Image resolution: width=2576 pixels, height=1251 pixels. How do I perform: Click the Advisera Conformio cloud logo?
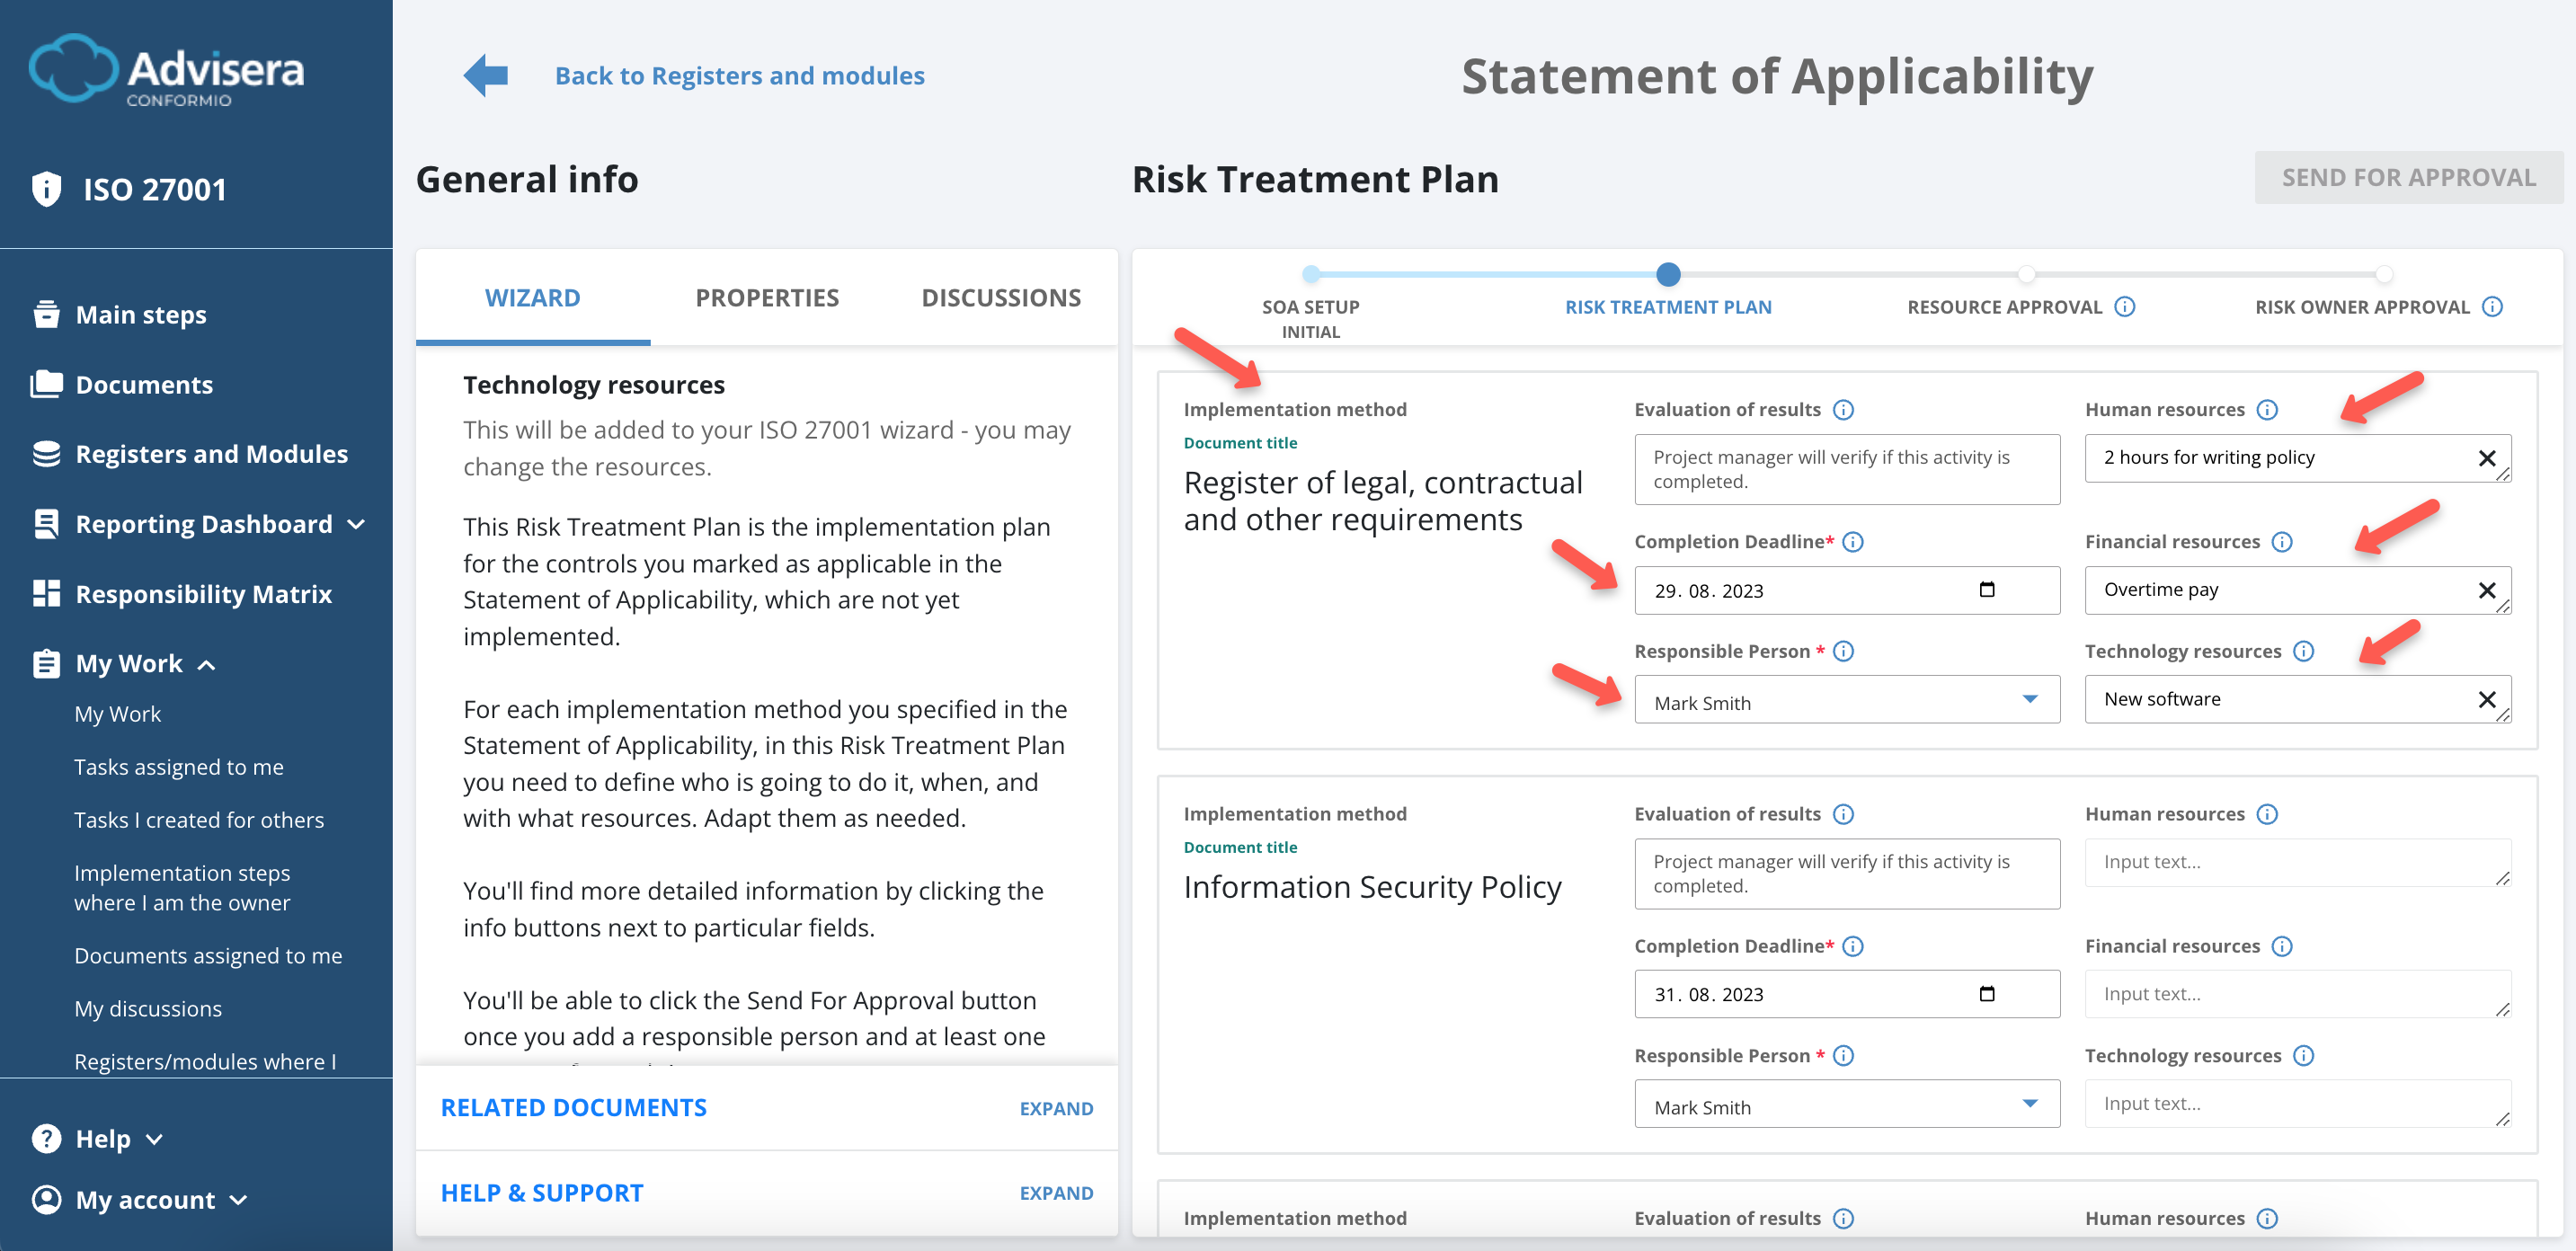point(165,70)
